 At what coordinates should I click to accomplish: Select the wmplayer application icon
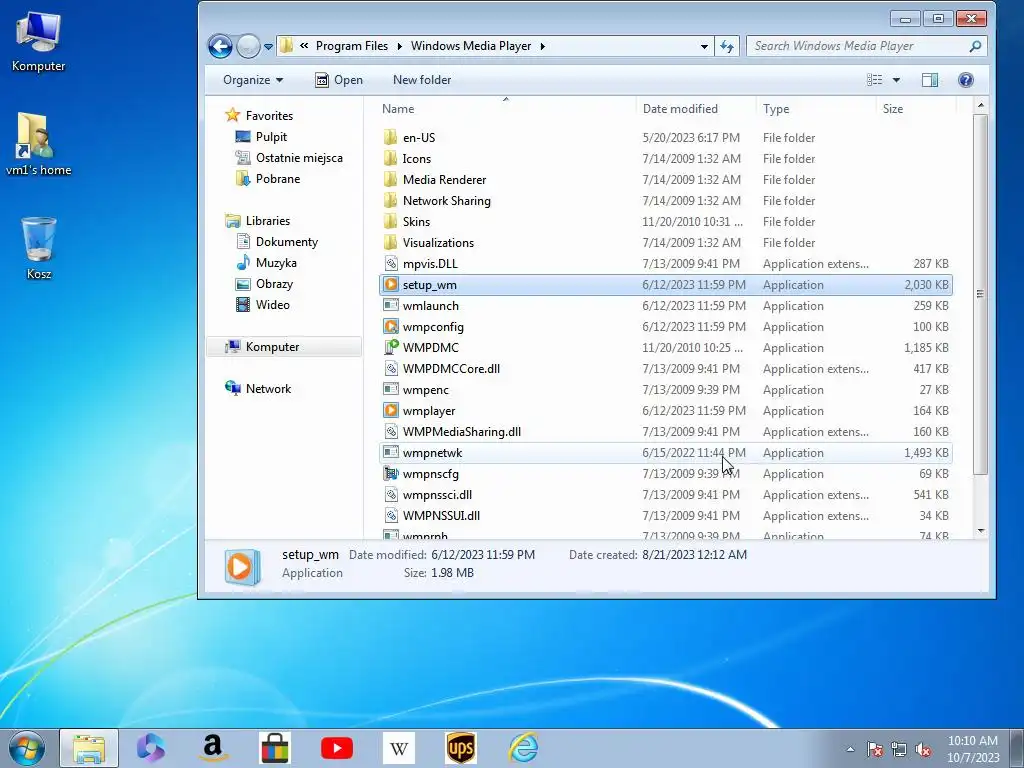[x=391, y=410]
